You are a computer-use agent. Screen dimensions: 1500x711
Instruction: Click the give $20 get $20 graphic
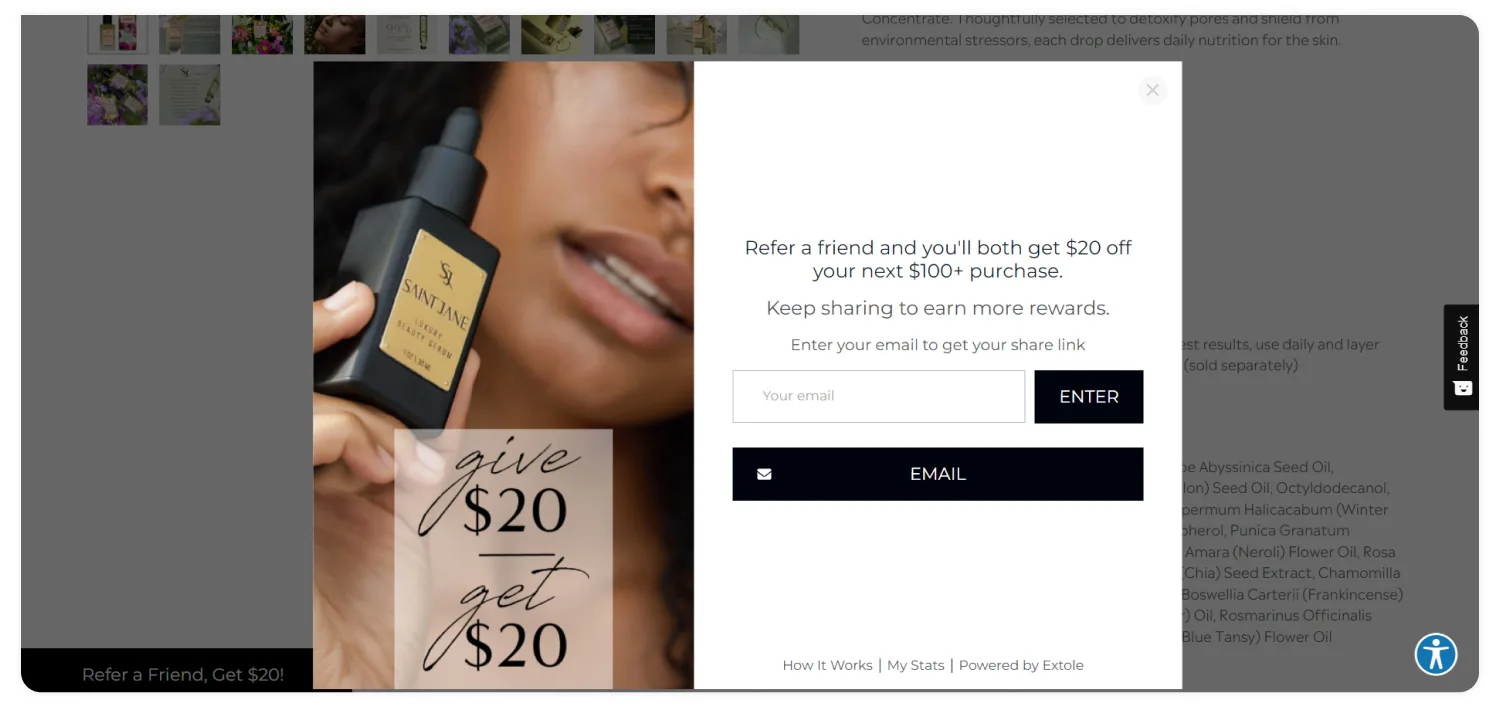pyautogui.click(x=503, y=559)
